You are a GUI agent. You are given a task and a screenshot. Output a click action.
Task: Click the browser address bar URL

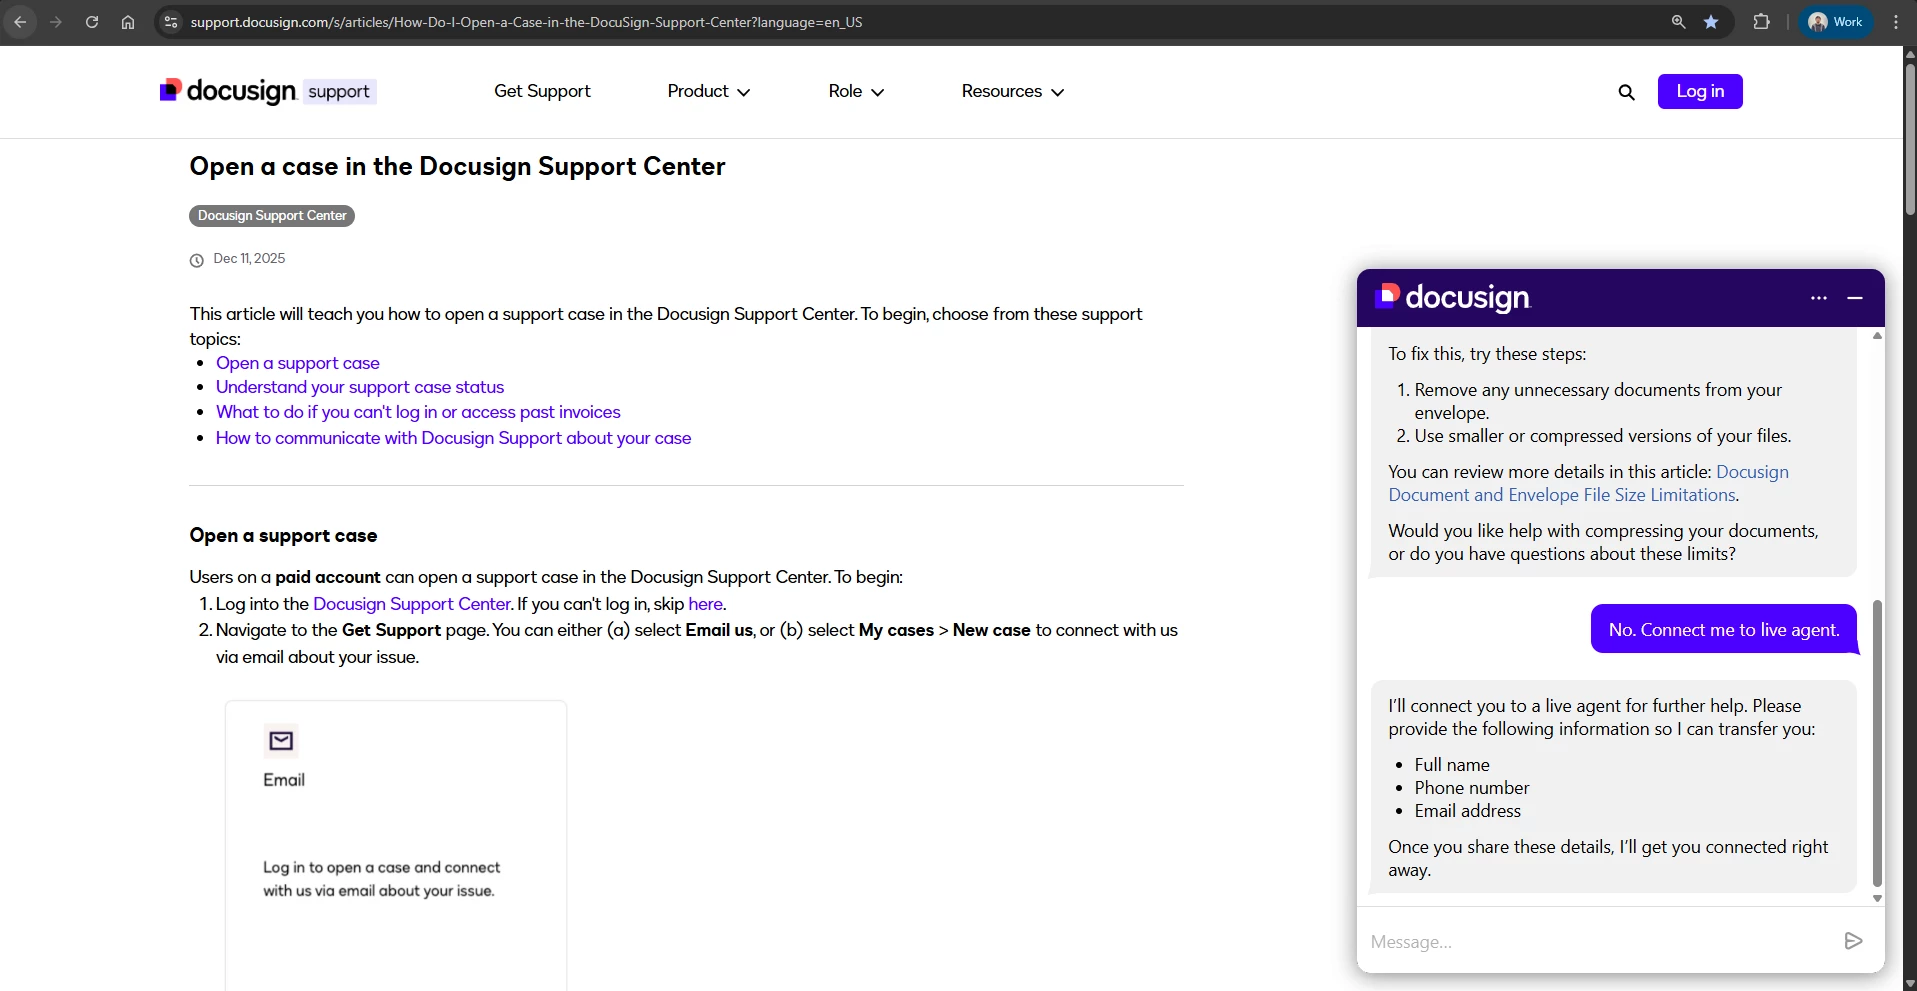coord(526,22)
